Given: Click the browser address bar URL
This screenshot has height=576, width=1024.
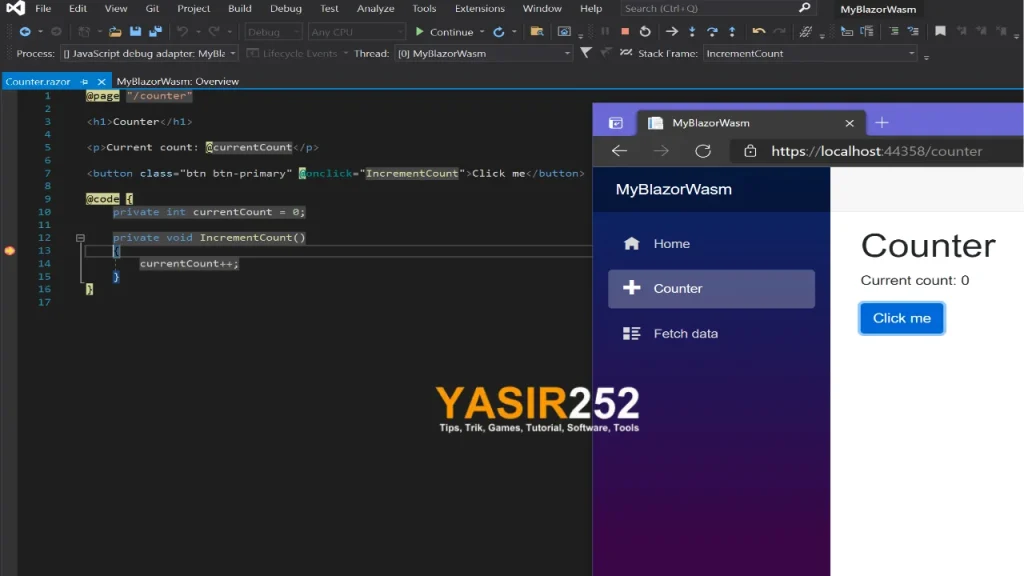Looking at the screenshot, I should (876, 151).
